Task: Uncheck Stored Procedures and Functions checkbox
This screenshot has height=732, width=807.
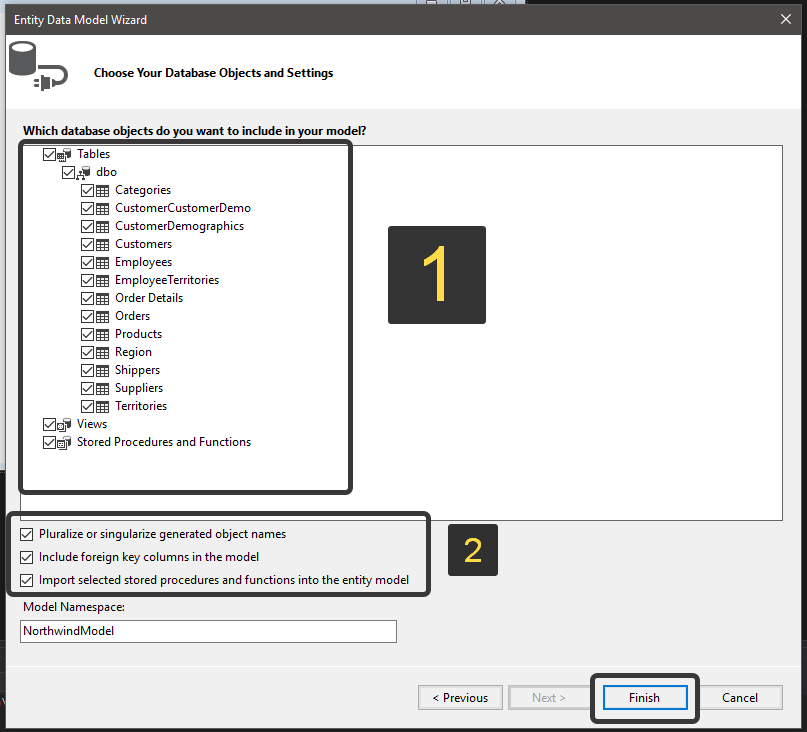Action: (49, 443)
